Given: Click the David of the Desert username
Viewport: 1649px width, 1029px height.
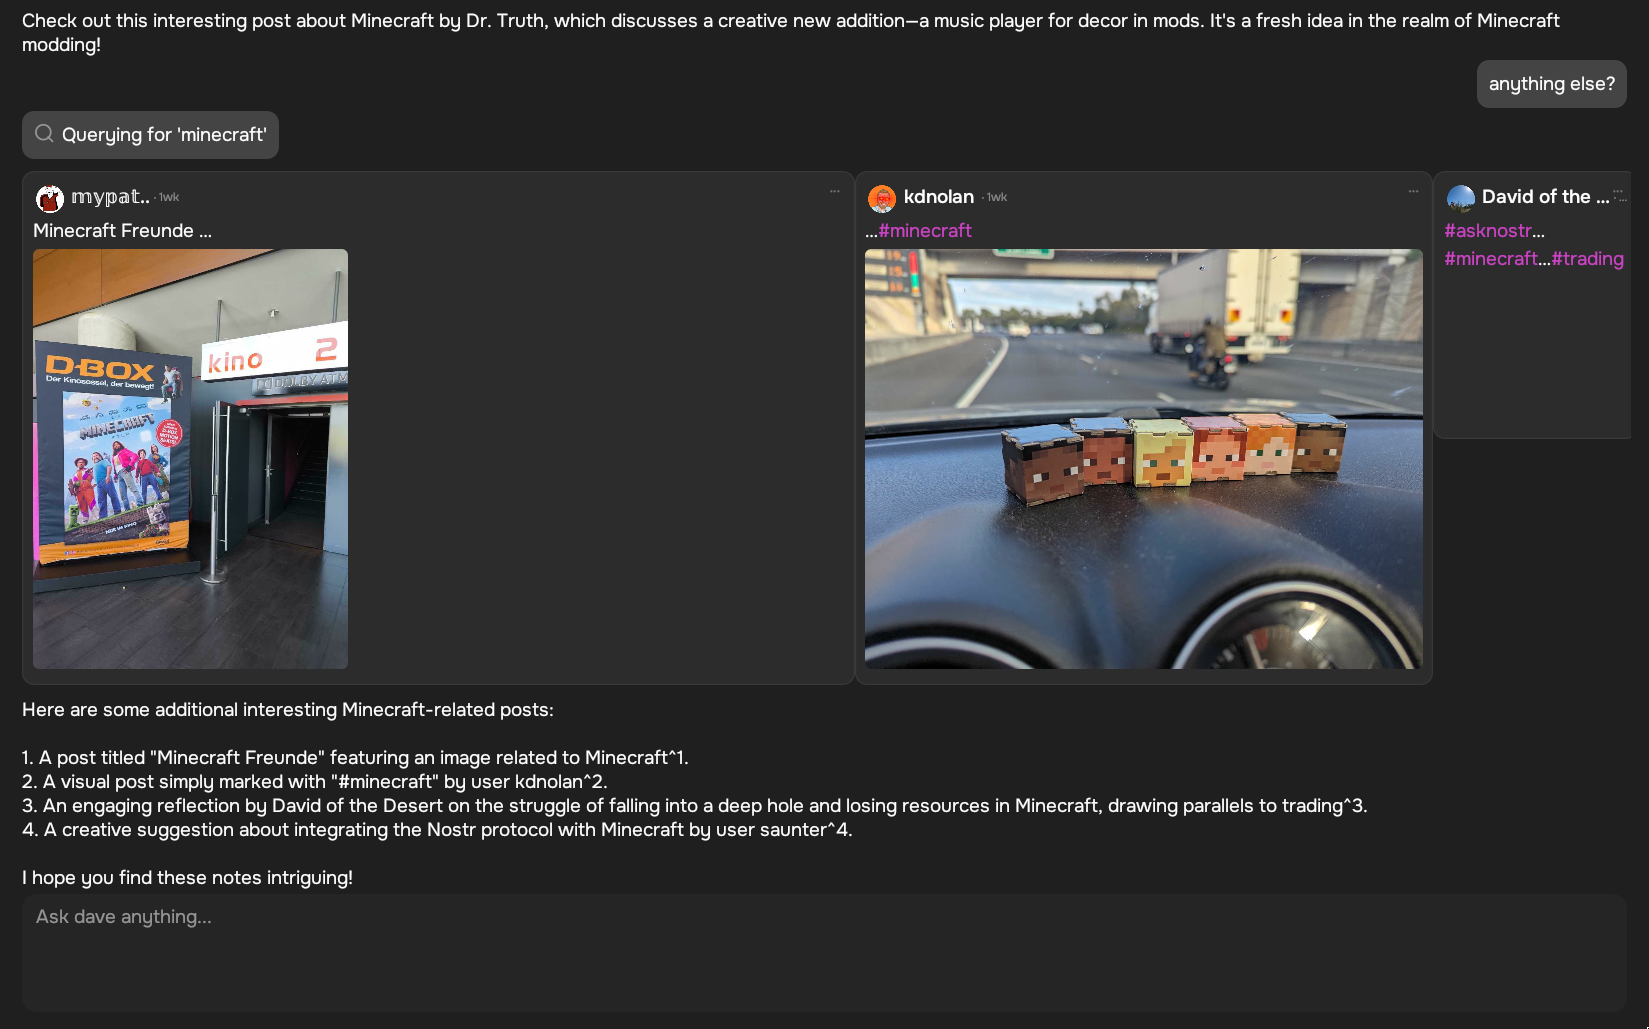Looking at the screenshot, I should point(1545,197).
